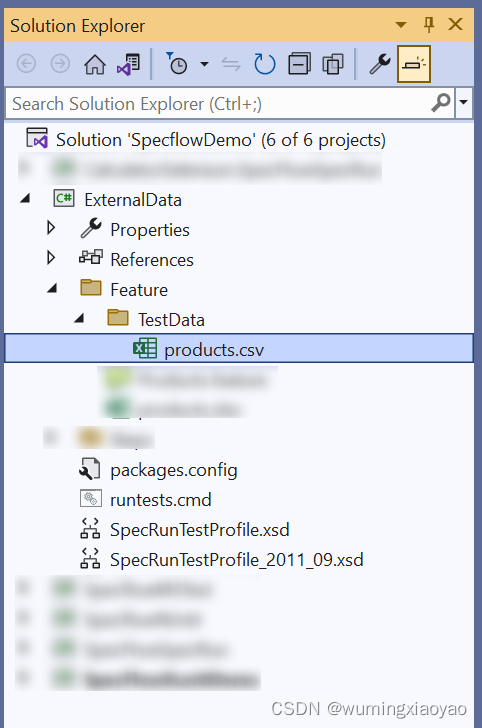Select runtests.cmd file

pyautogui.click(x=161, y=500)
